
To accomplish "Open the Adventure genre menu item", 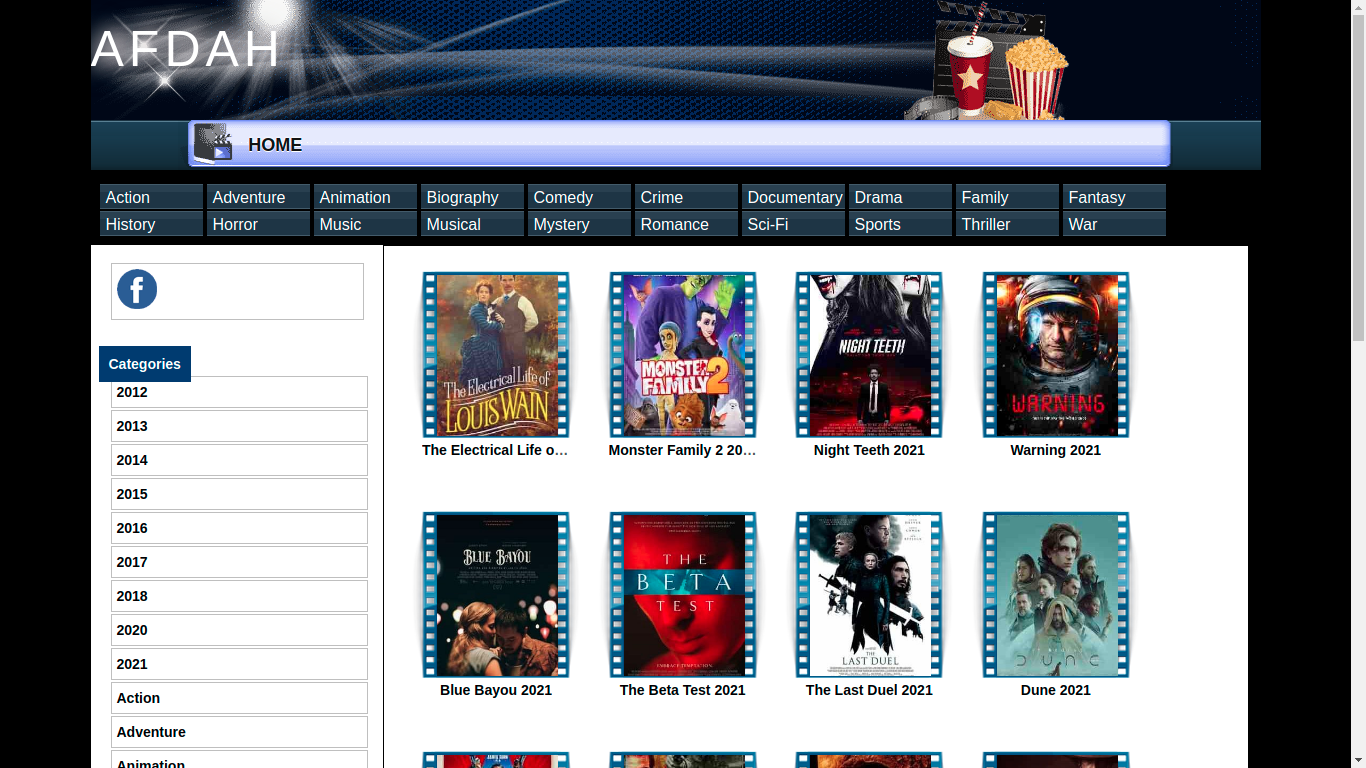I will click(258, 197).
